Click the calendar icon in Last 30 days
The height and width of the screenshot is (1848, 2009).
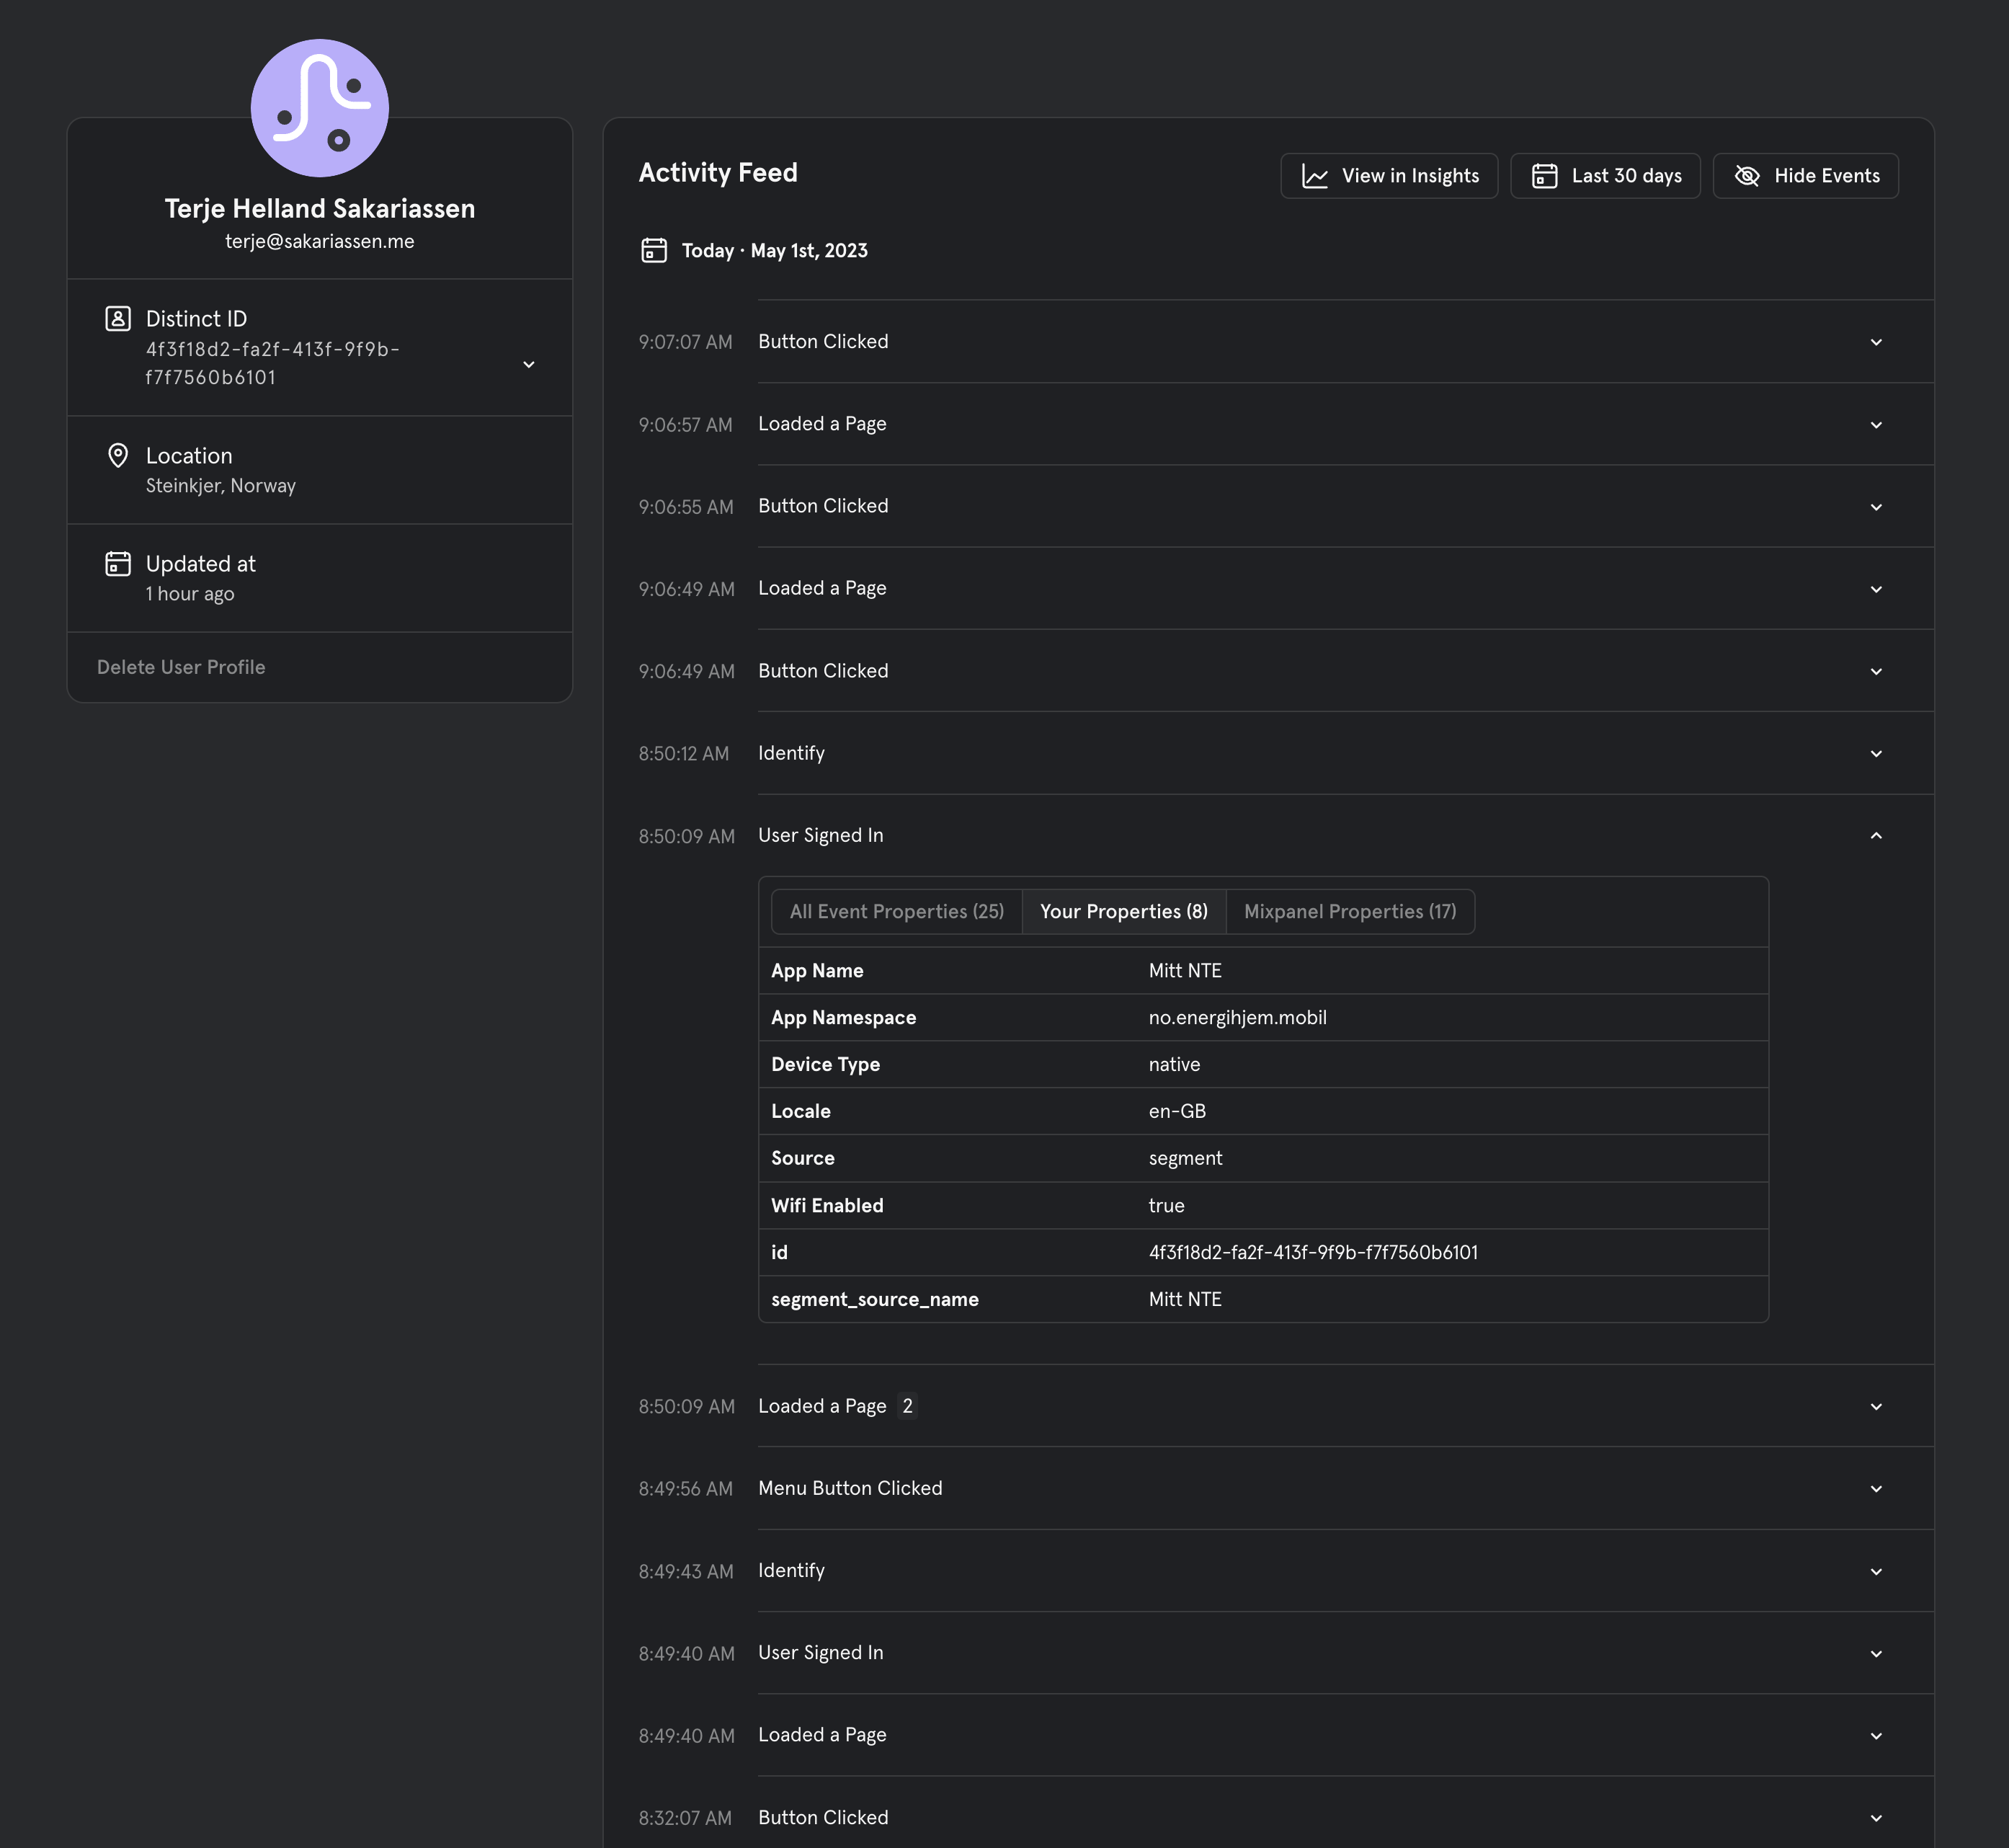coord(1545,176)
